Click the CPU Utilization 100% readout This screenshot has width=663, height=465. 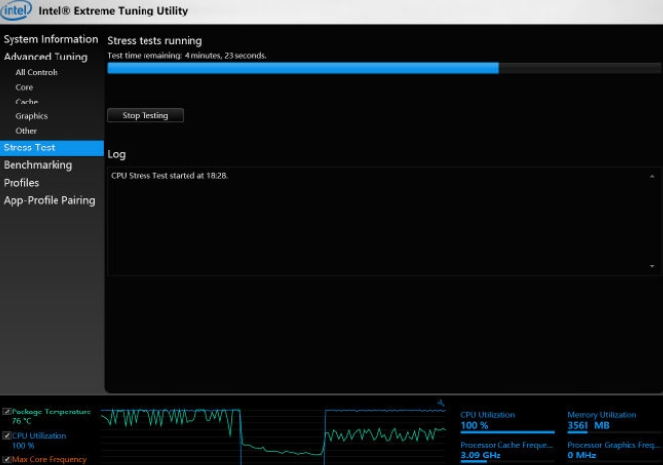coord(474,425)
